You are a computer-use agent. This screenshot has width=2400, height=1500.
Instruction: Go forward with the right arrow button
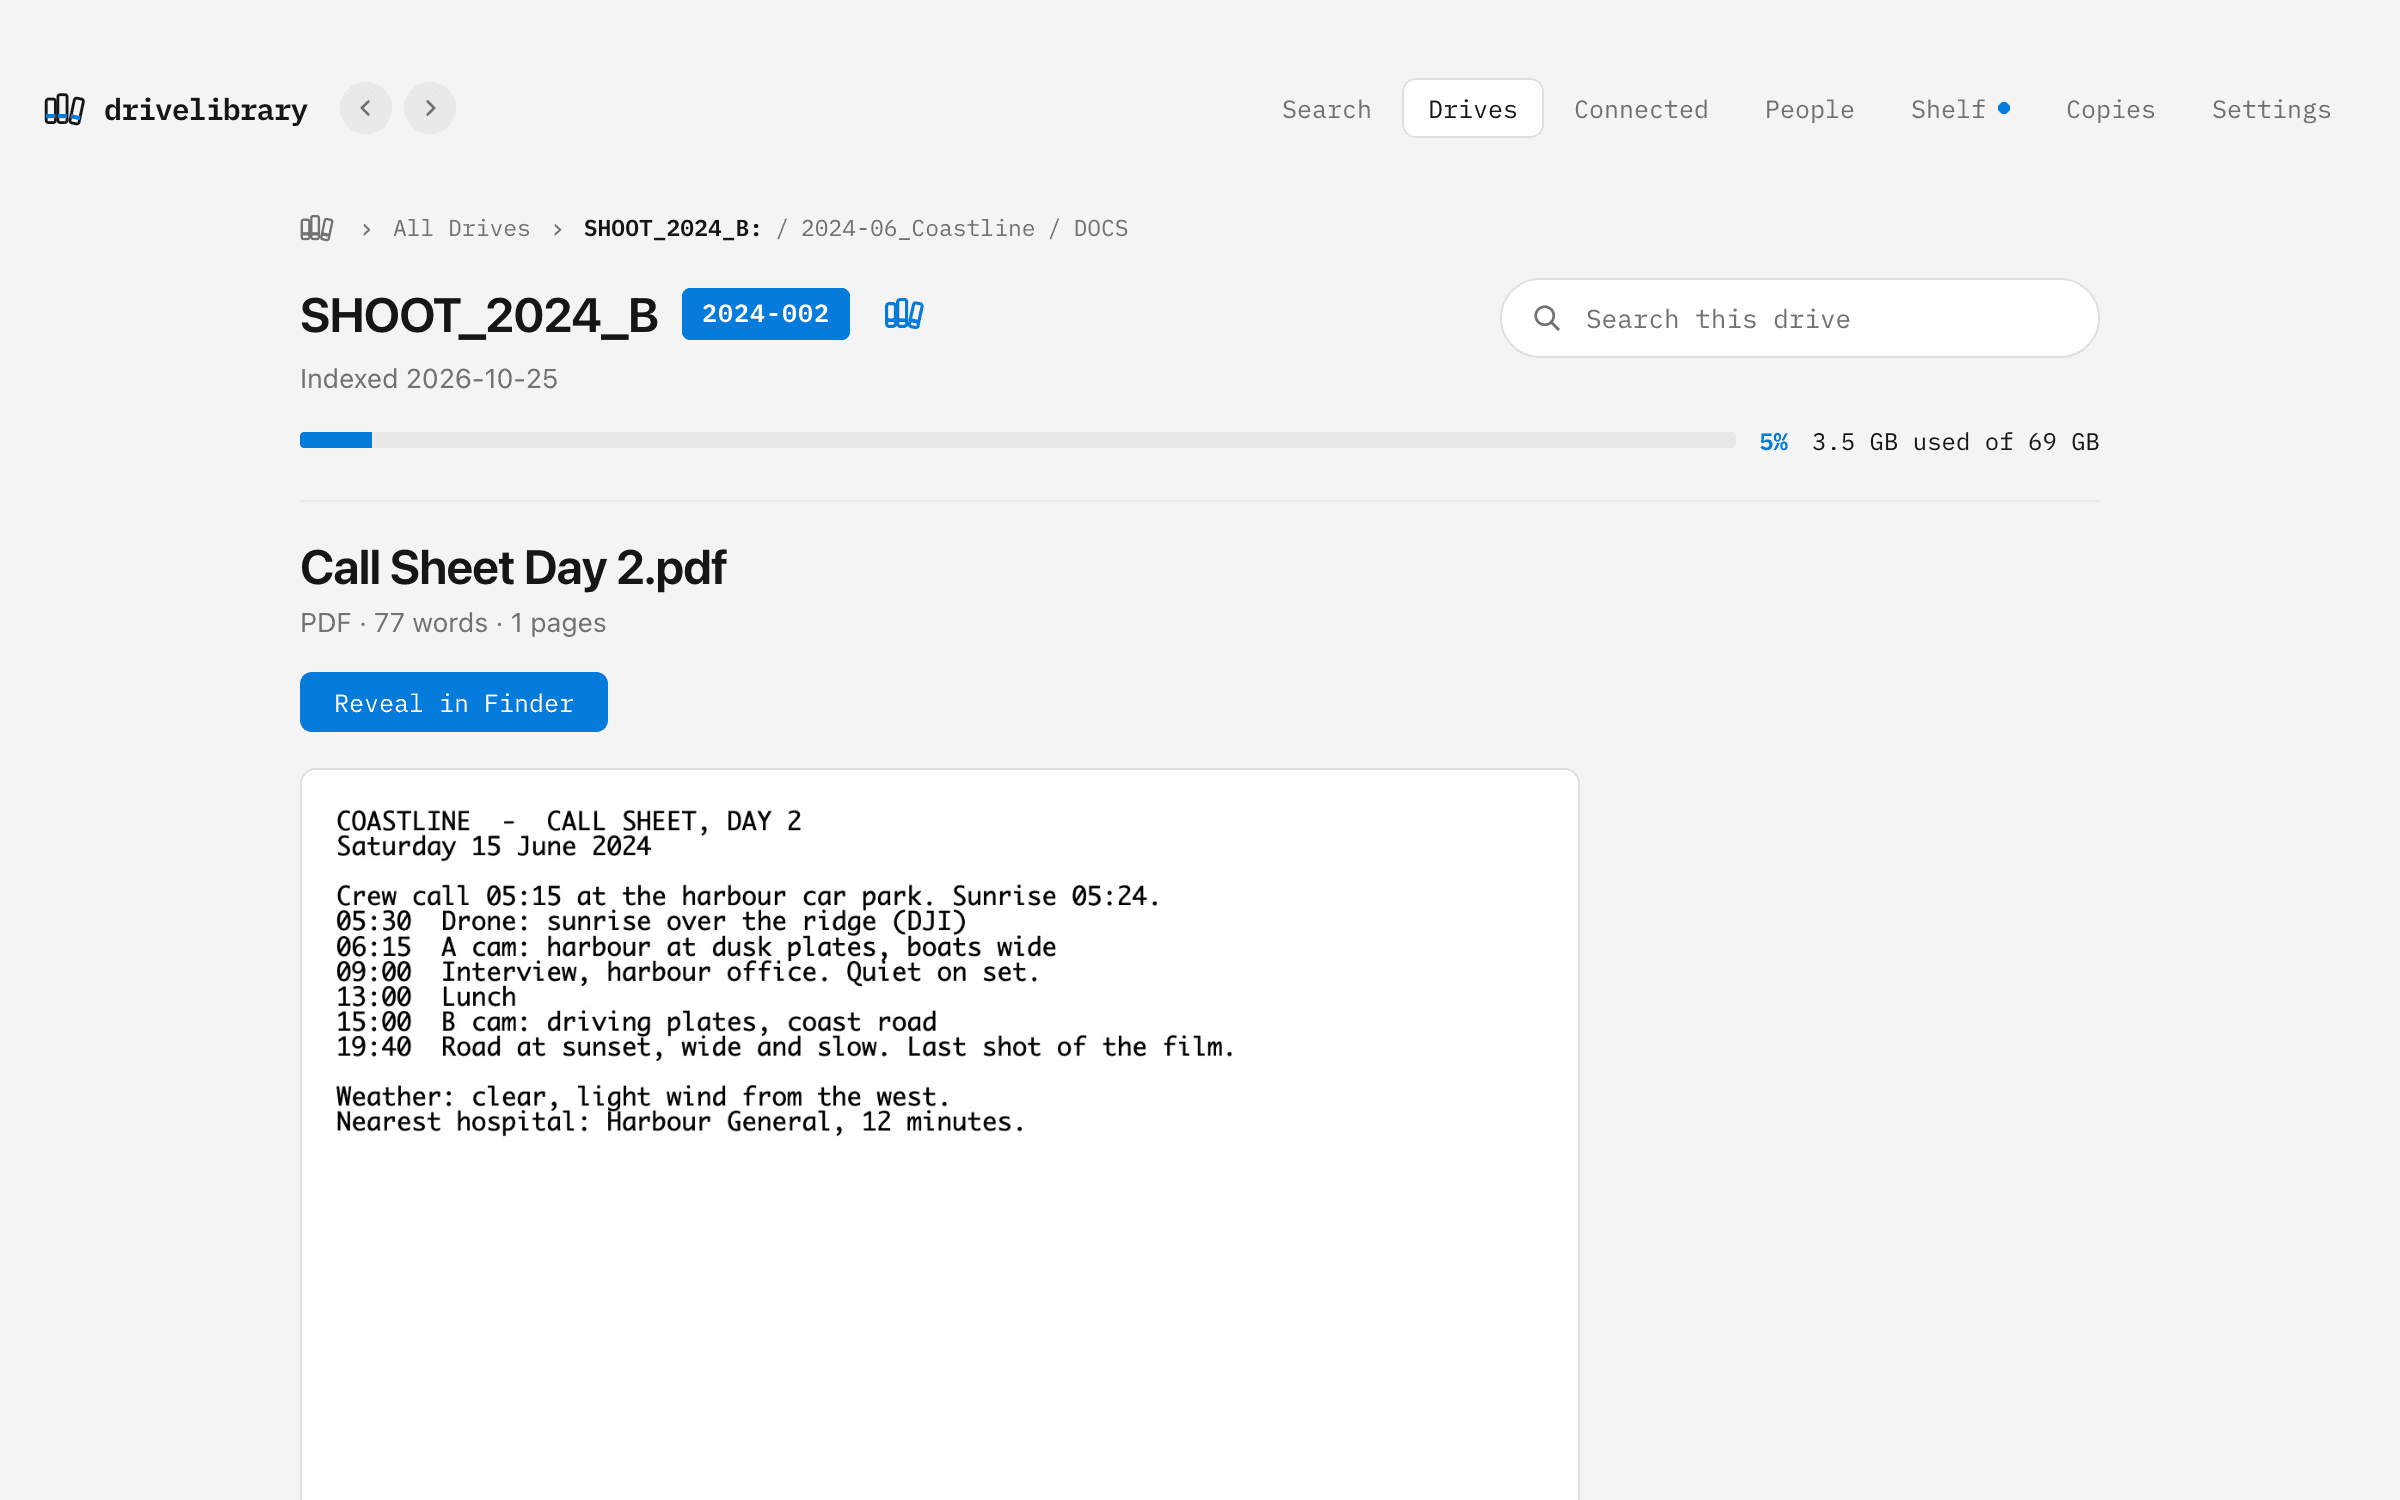(430, 108)
